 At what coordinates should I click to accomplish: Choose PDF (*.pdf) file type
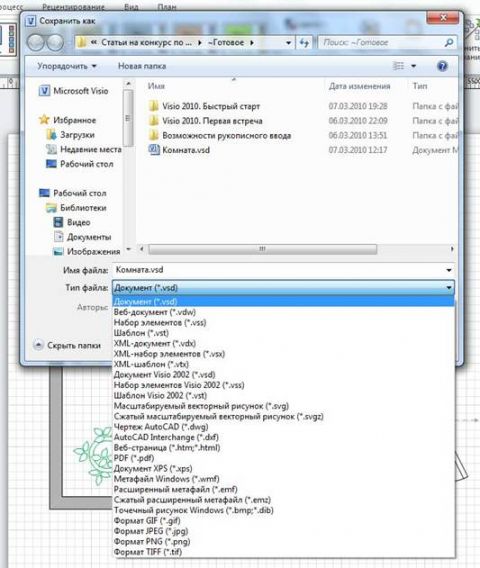[x=284, y=458]
